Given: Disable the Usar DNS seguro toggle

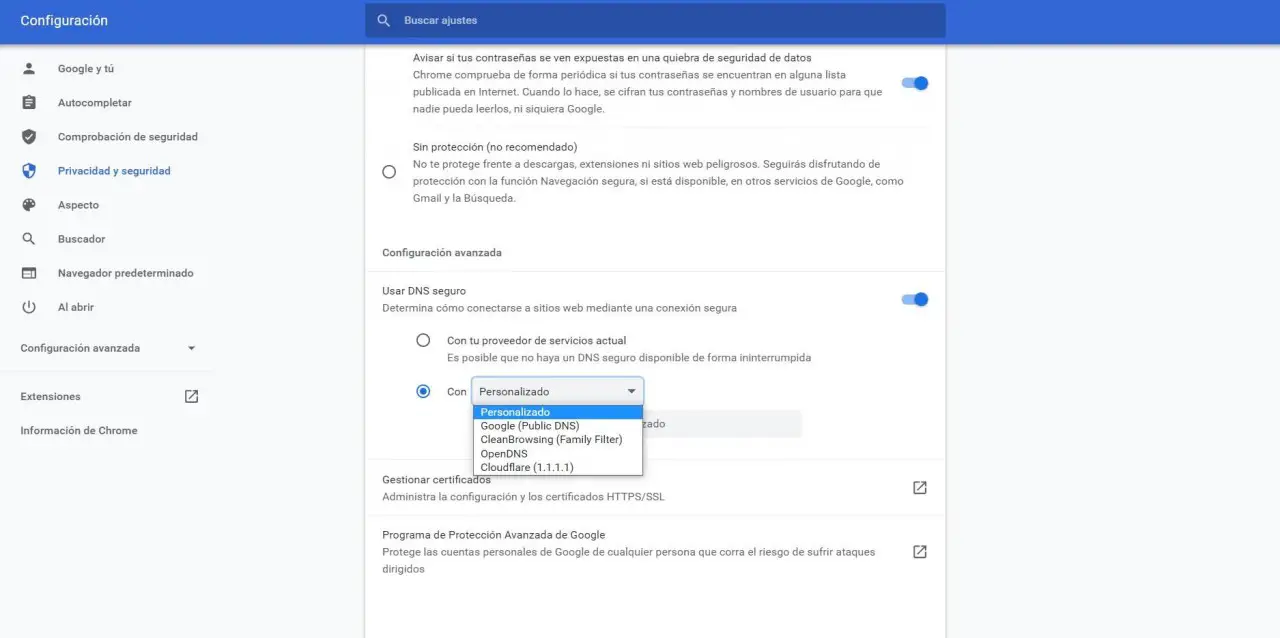Looking at the screenshot, I should coord(915,299).
